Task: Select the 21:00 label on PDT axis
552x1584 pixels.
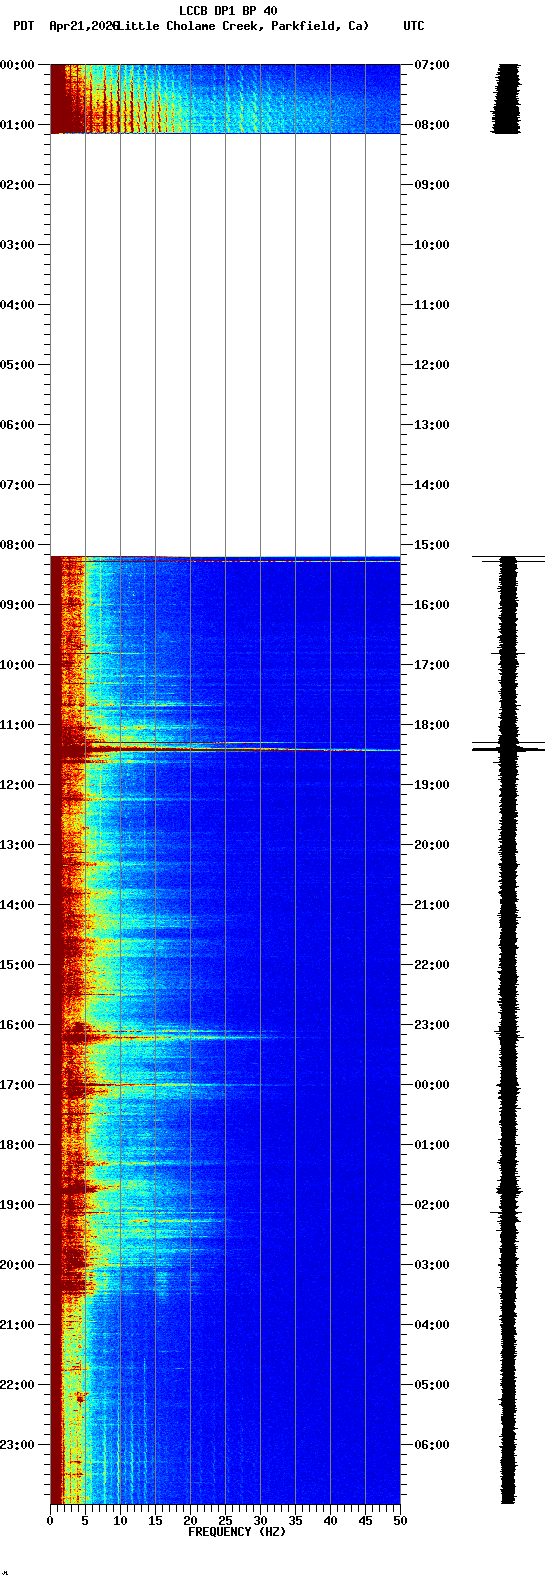Action: coord(18,1325)
